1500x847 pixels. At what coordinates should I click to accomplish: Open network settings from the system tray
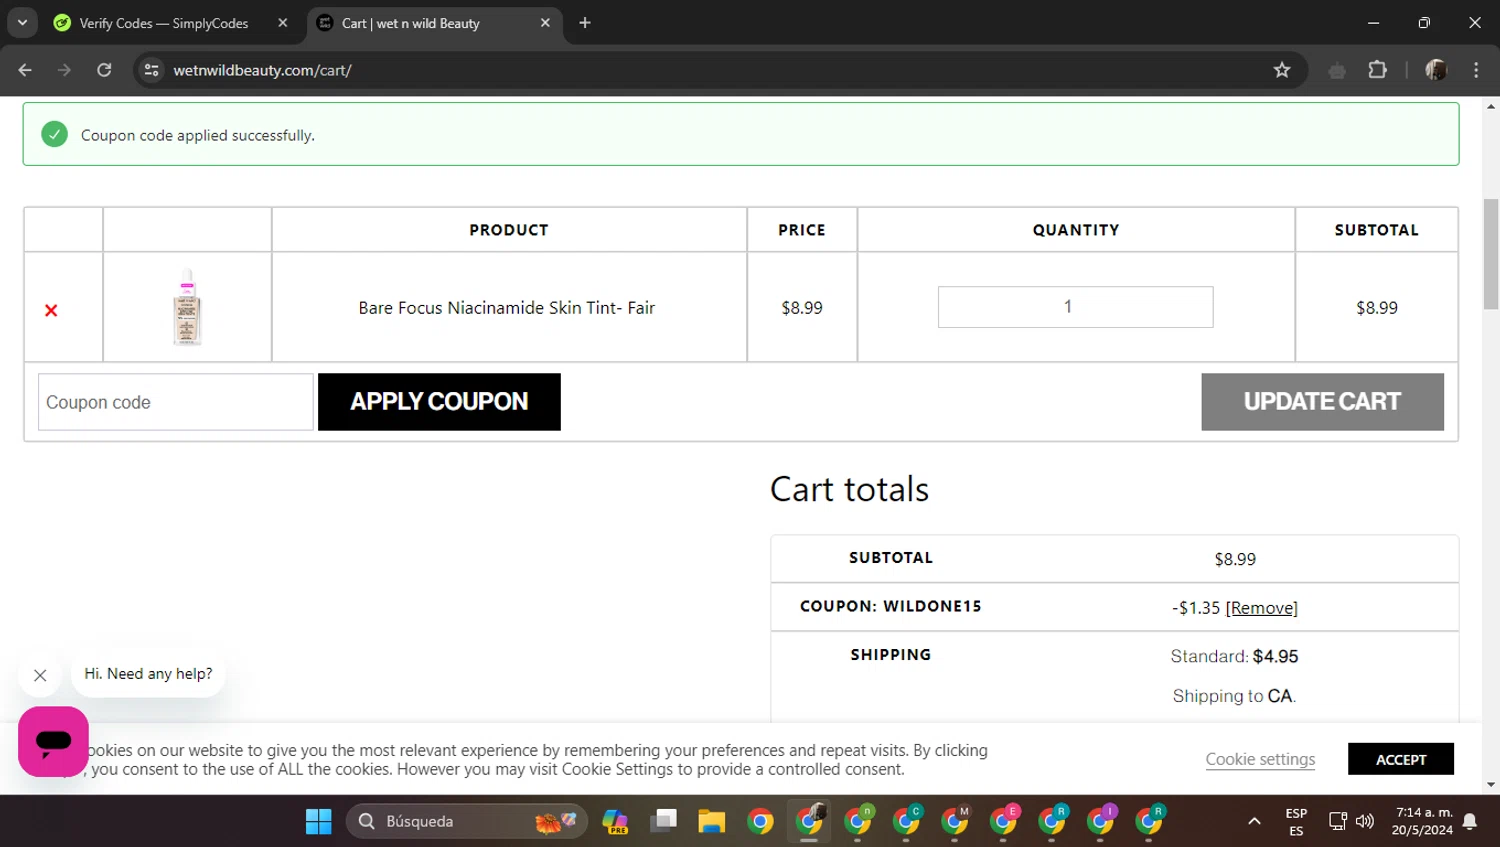coord(1337,821)
